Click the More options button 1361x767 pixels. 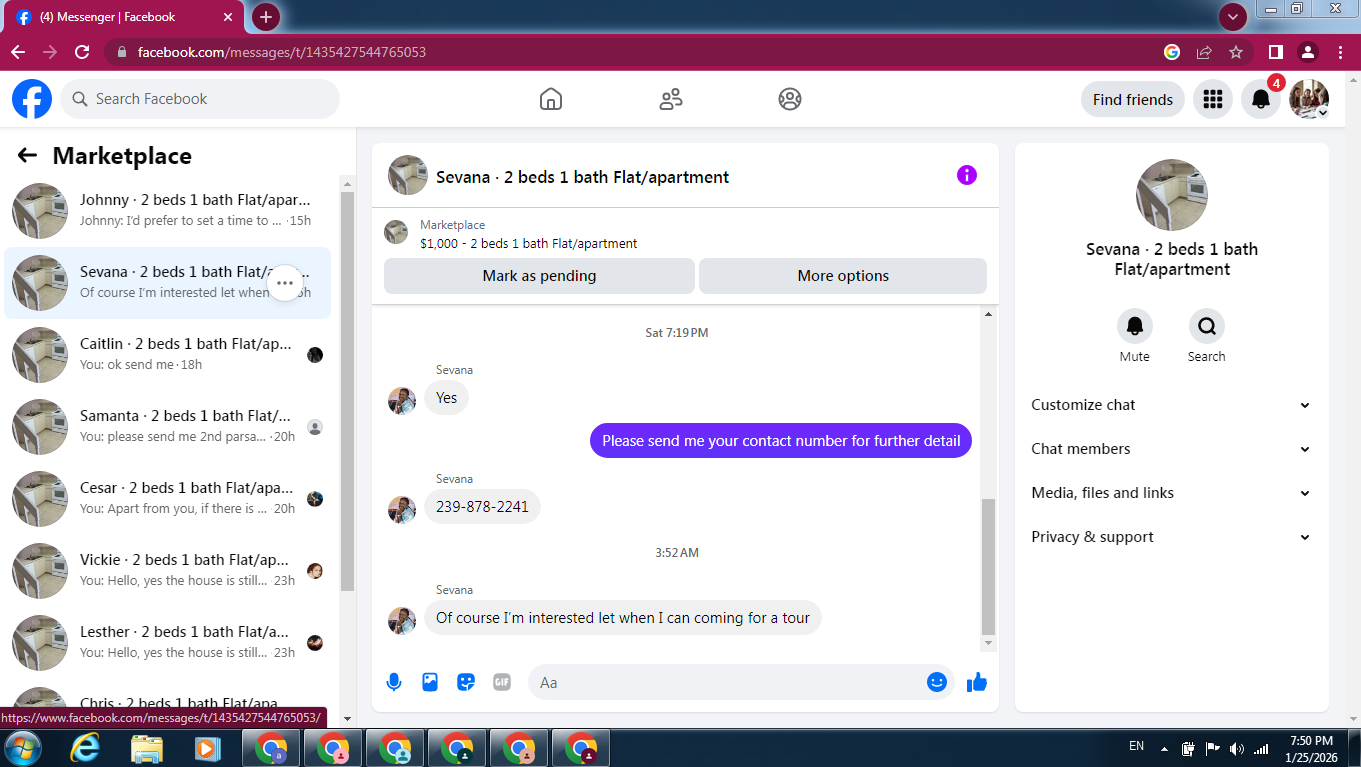tap(843, 276)
